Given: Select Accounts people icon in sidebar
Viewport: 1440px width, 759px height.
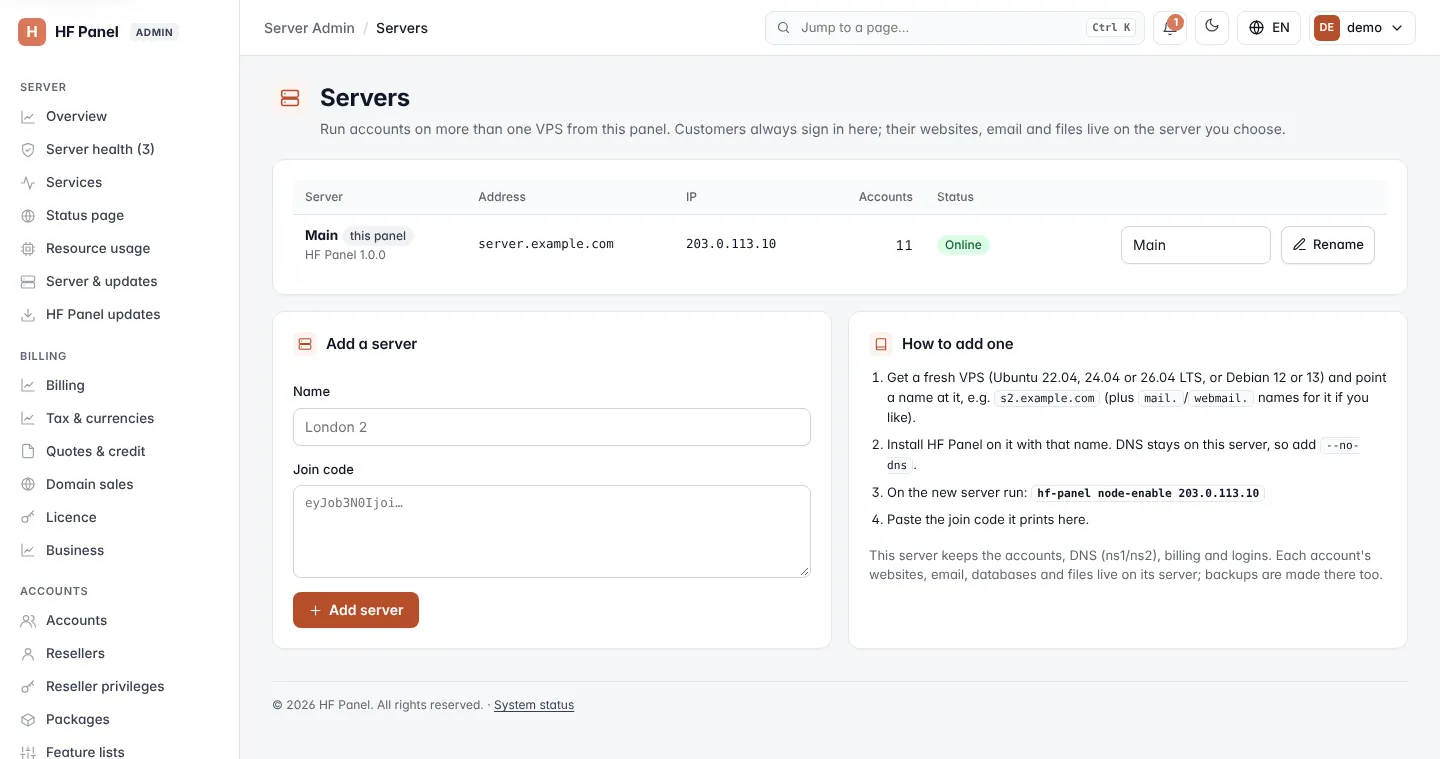Looking at the screenshot, I should coord(28,620).
